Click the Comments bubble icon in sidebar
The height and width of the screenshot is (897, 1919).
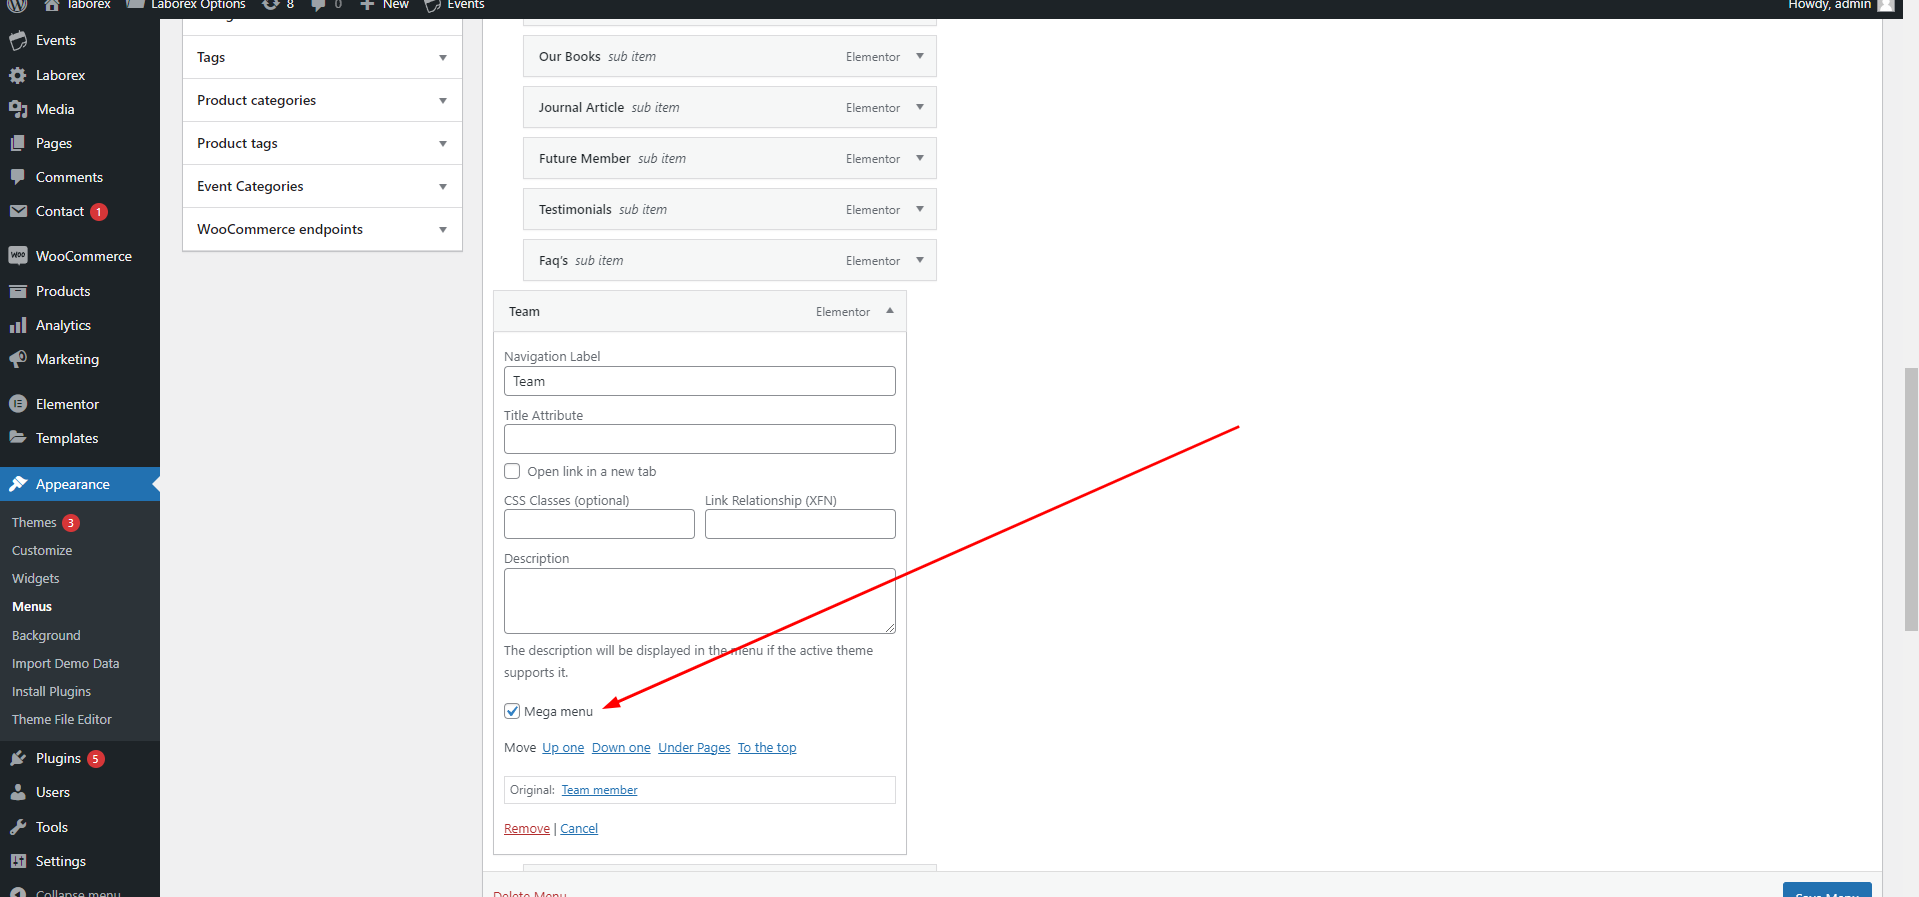tap(18, 177)
